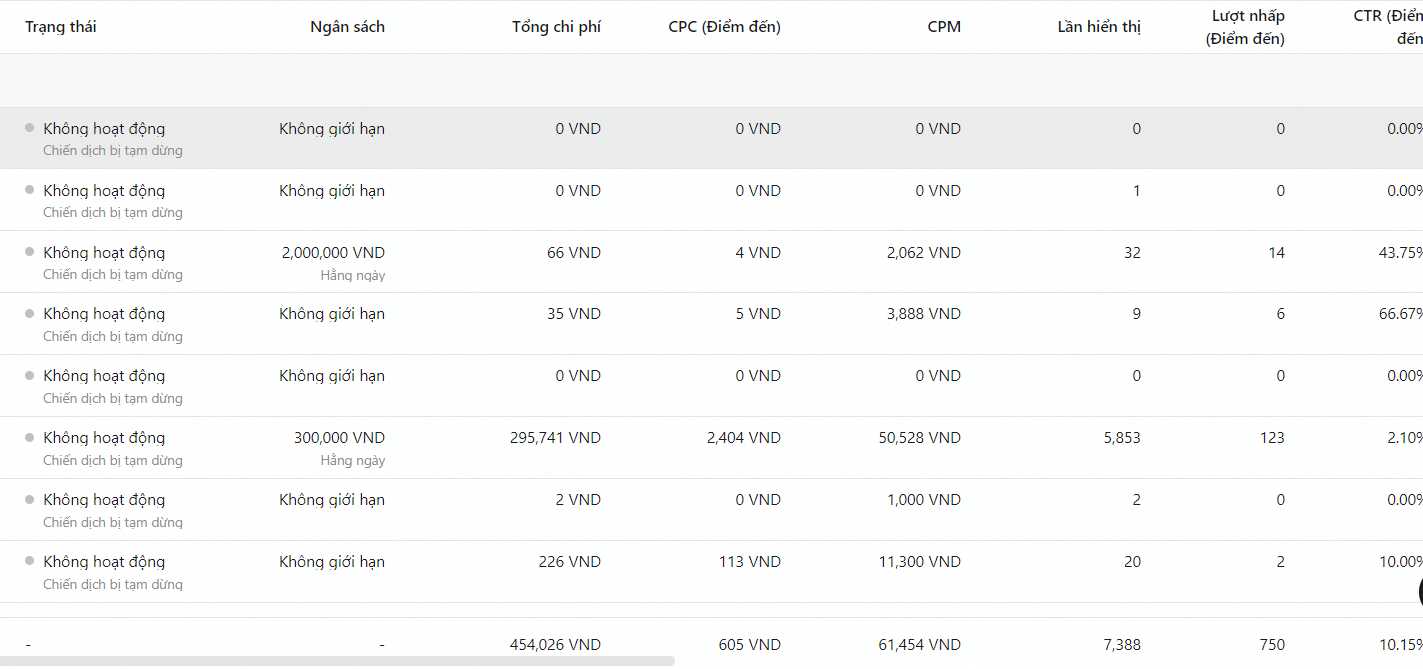Click the Tổng chi phí column header
Viewport: 1423px width, 669px height.
[556, 27]
